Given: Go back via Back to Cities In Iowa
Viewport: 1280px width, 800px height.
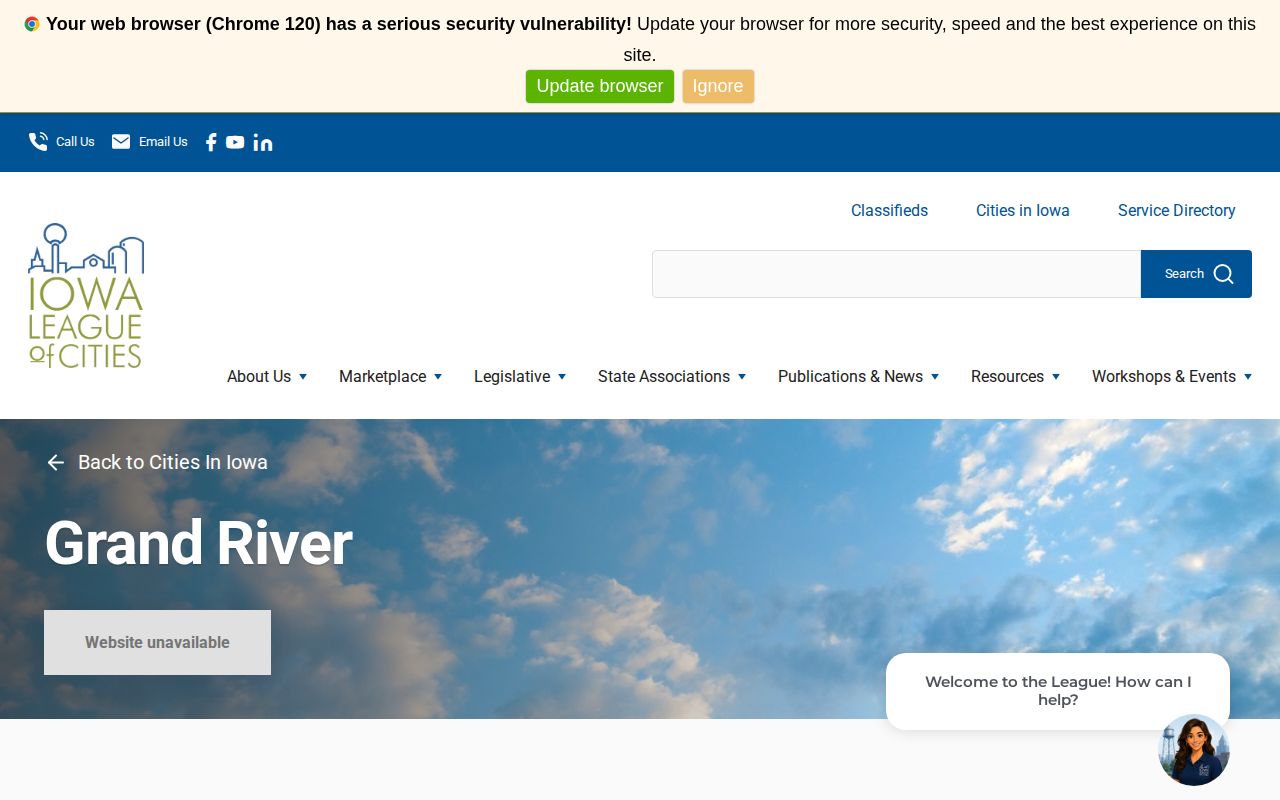Looking at the screenshot, I should click(173, 462).
